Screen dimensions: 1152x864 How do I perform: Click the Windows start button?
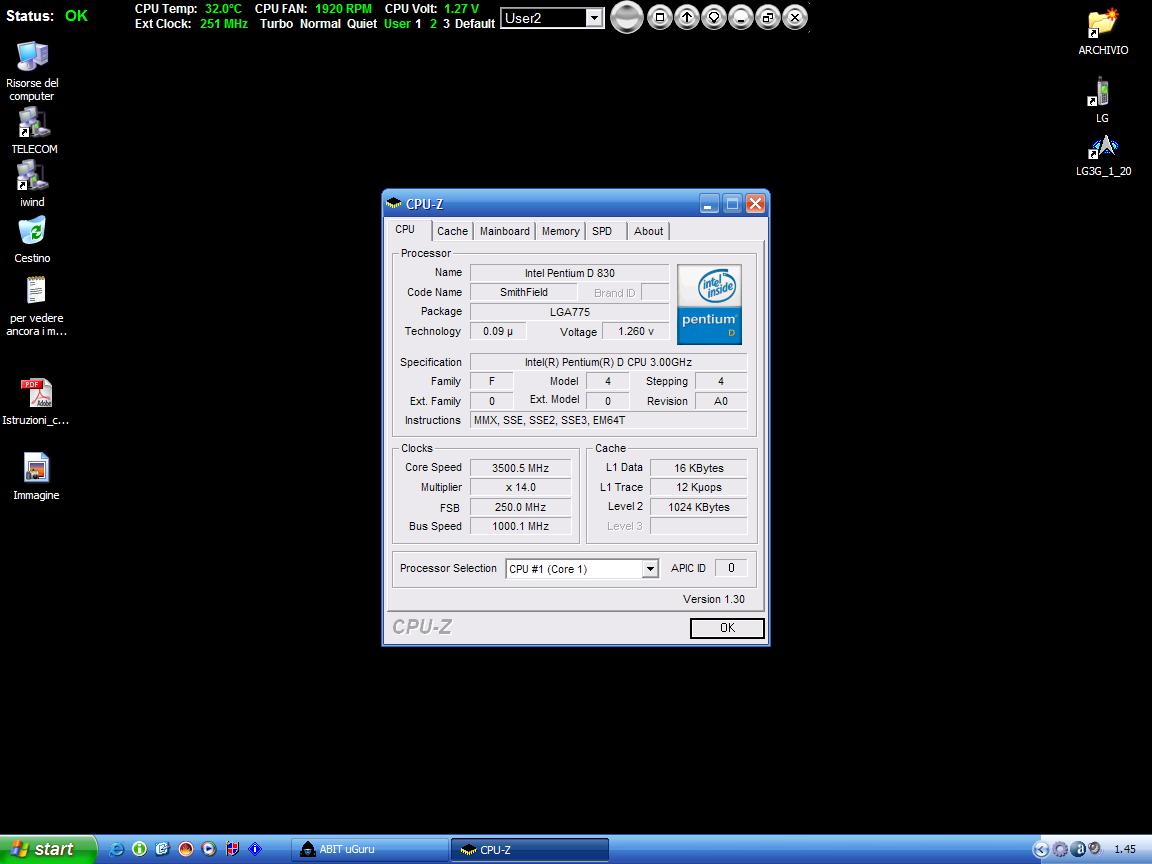pos(48,849)
